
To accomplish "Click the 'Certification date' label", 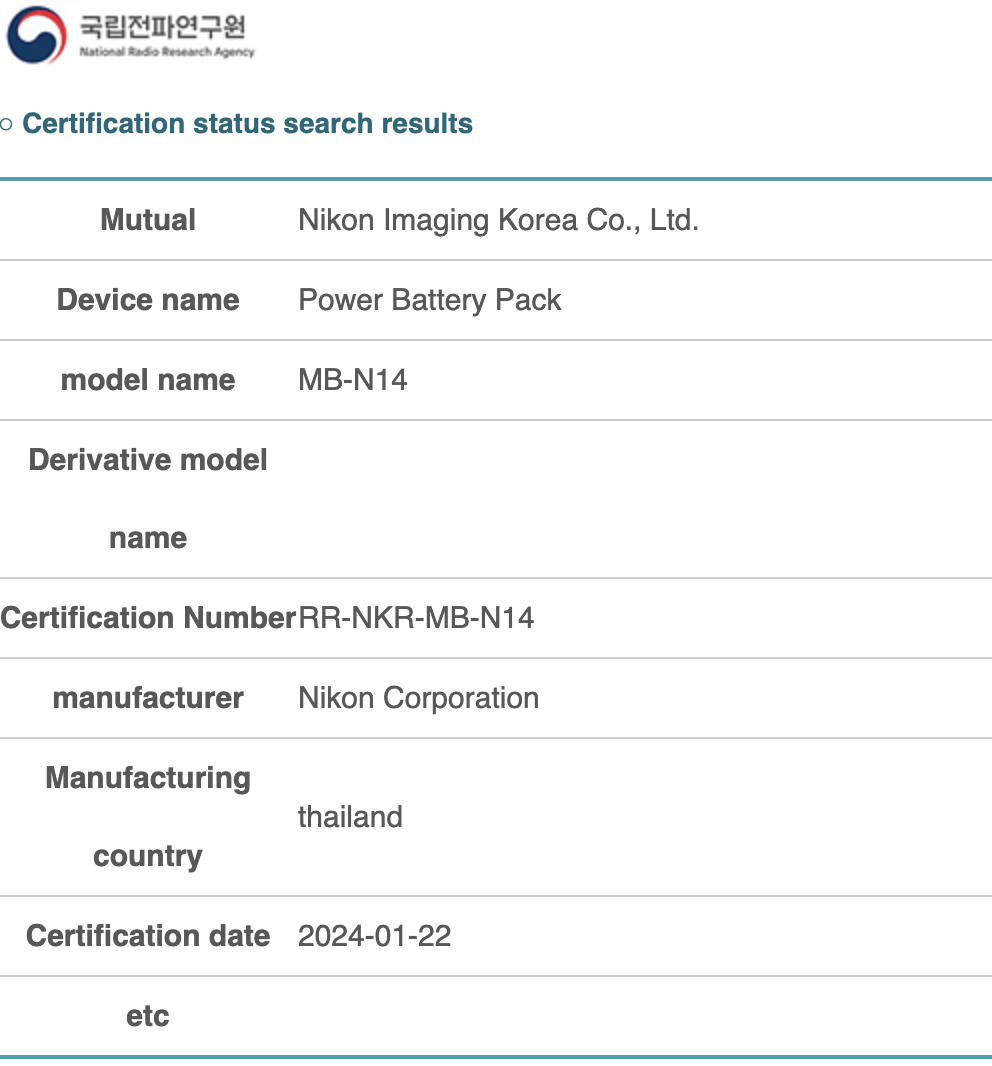I will pos(148,936).
